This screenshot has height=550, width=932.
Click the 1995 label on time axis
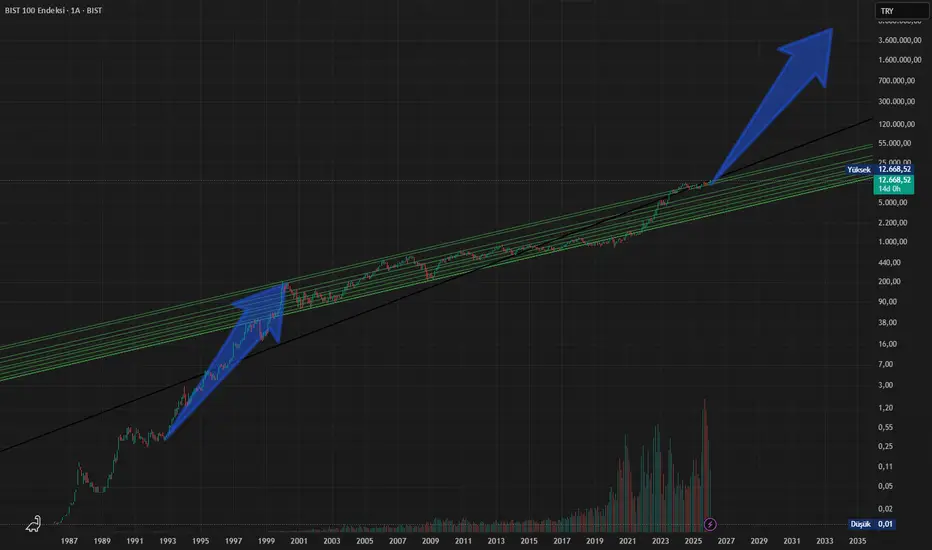click(200, 541)
